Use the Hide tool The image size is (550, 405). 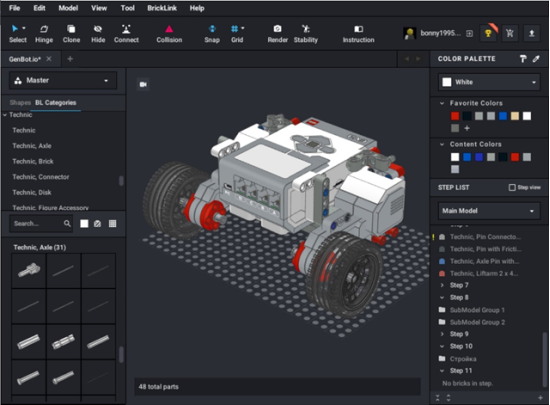coord(98,34)
